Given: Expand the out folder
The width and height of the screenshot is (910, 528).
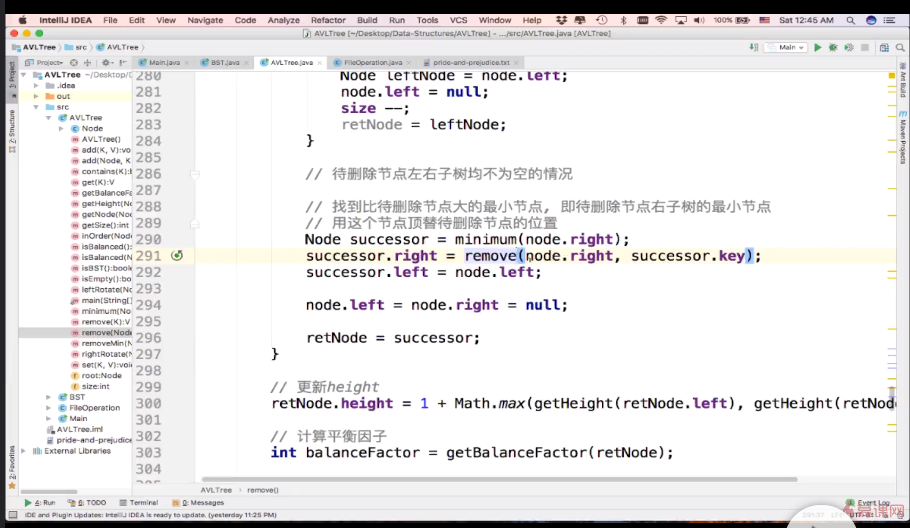Looking at the screenshot, I should (36, 96).
